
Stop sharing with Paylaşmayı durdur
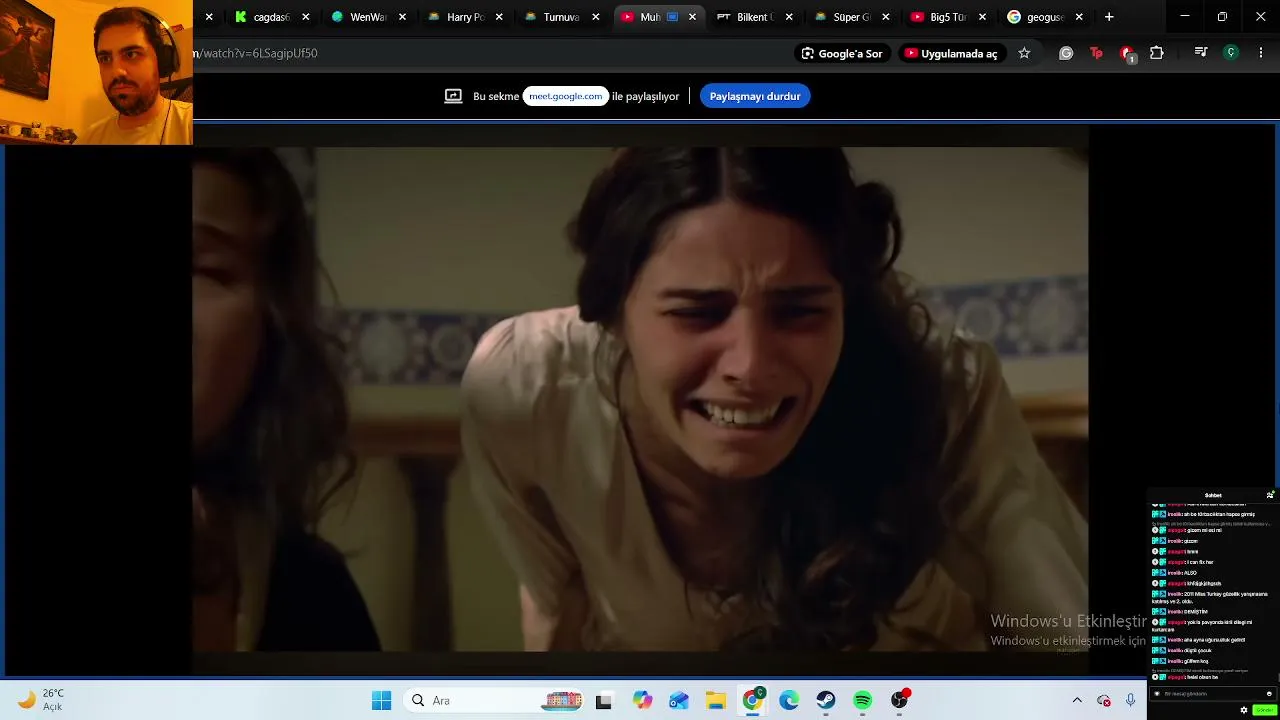coord(755,96)
